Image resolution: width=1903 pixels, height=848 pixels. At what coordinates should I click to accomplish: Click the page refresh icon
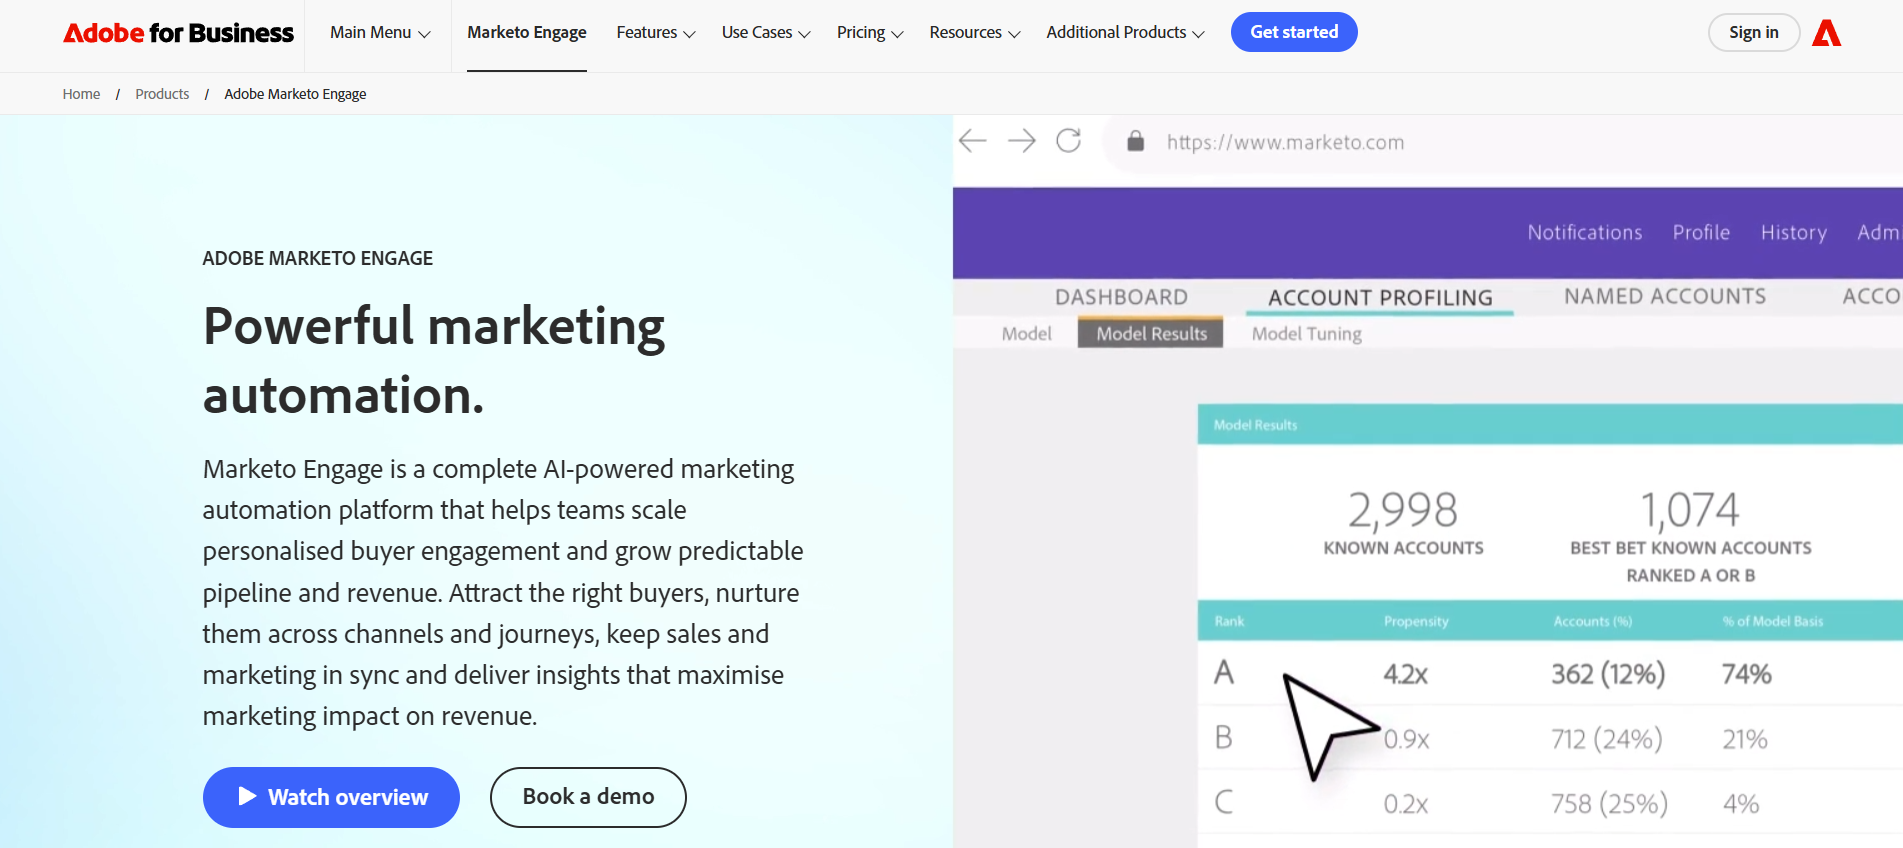tap(1069, 141)
